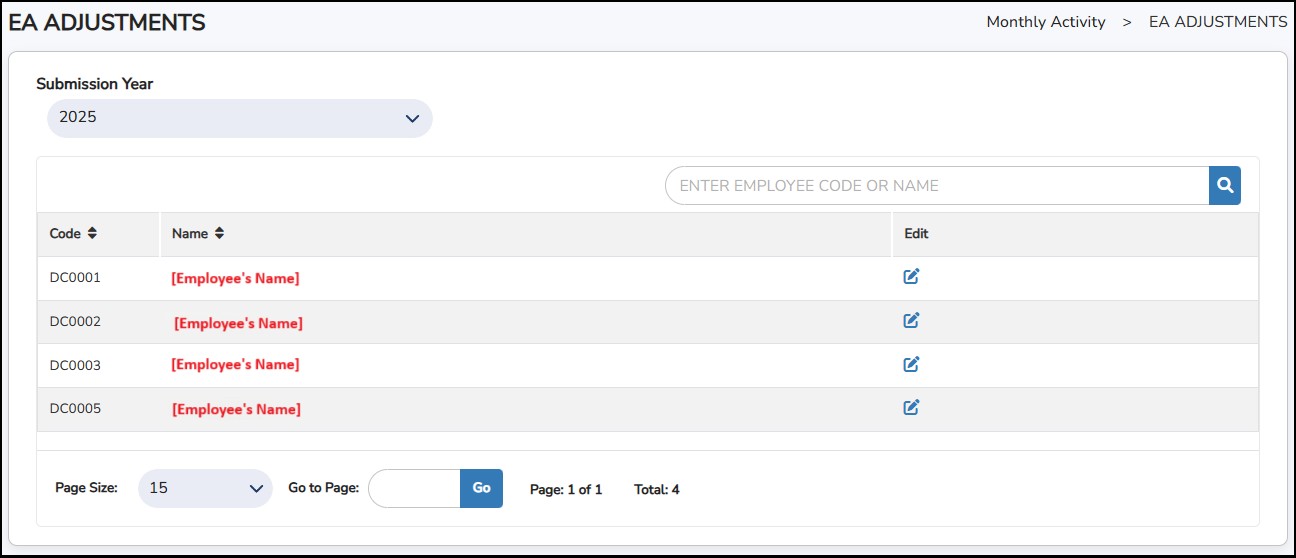Open the edit icon for DC0002

pyautogui.click(x=911, y=321)
